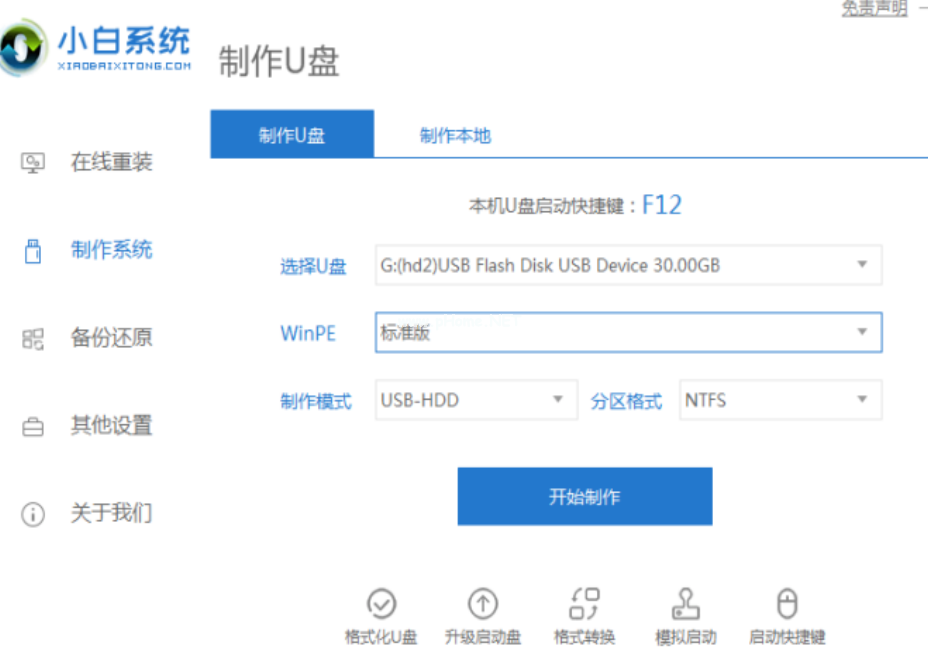Open the WinPE 标准版 version dropdown
This screenshot has width=928, height=659.
(862, 331)
